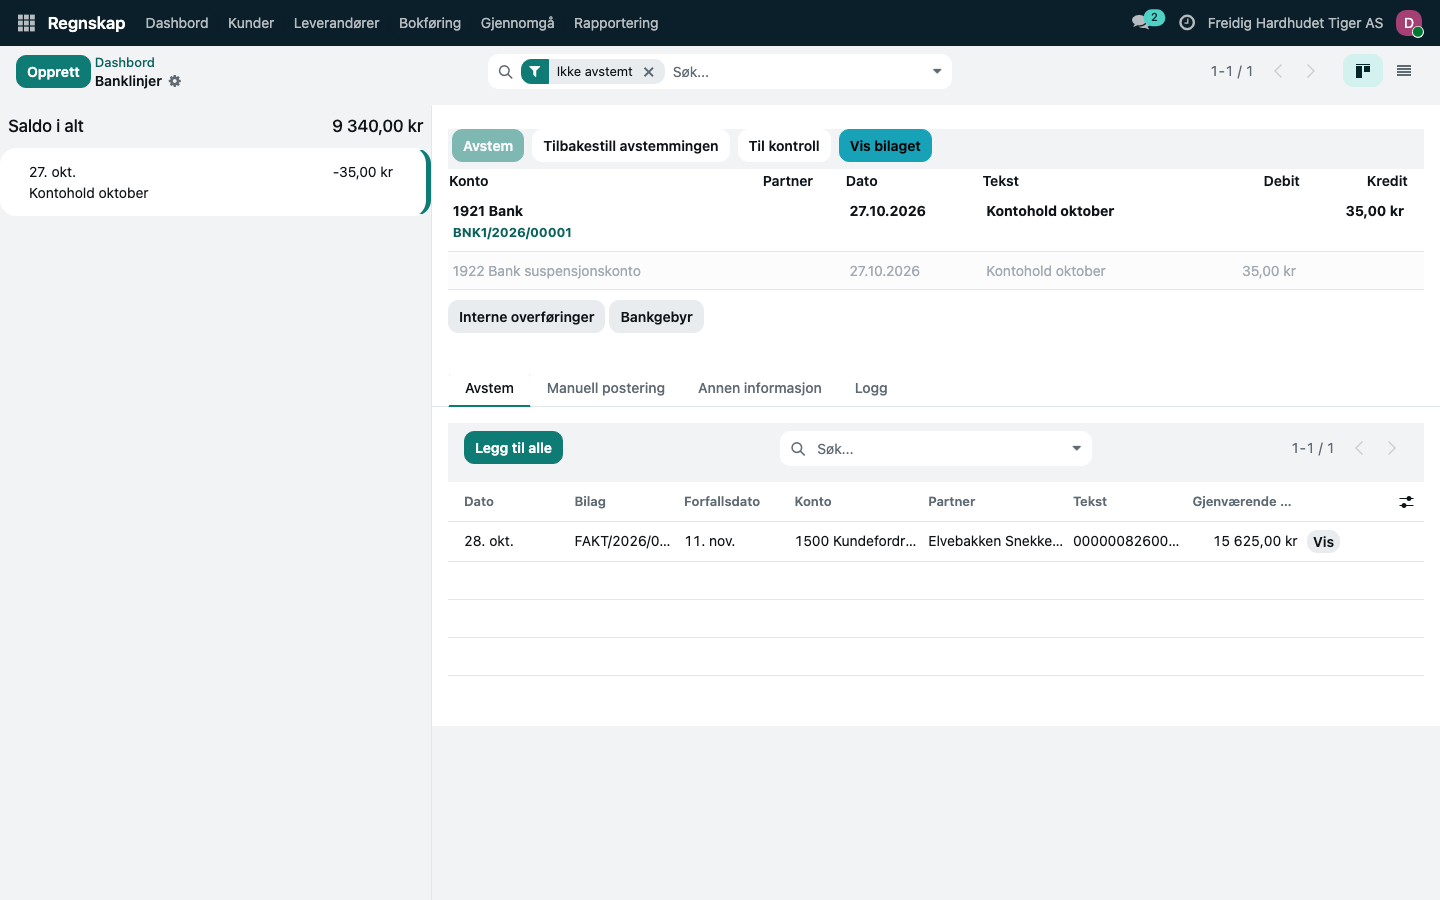Click the Til kontroll button

[784, 146]
